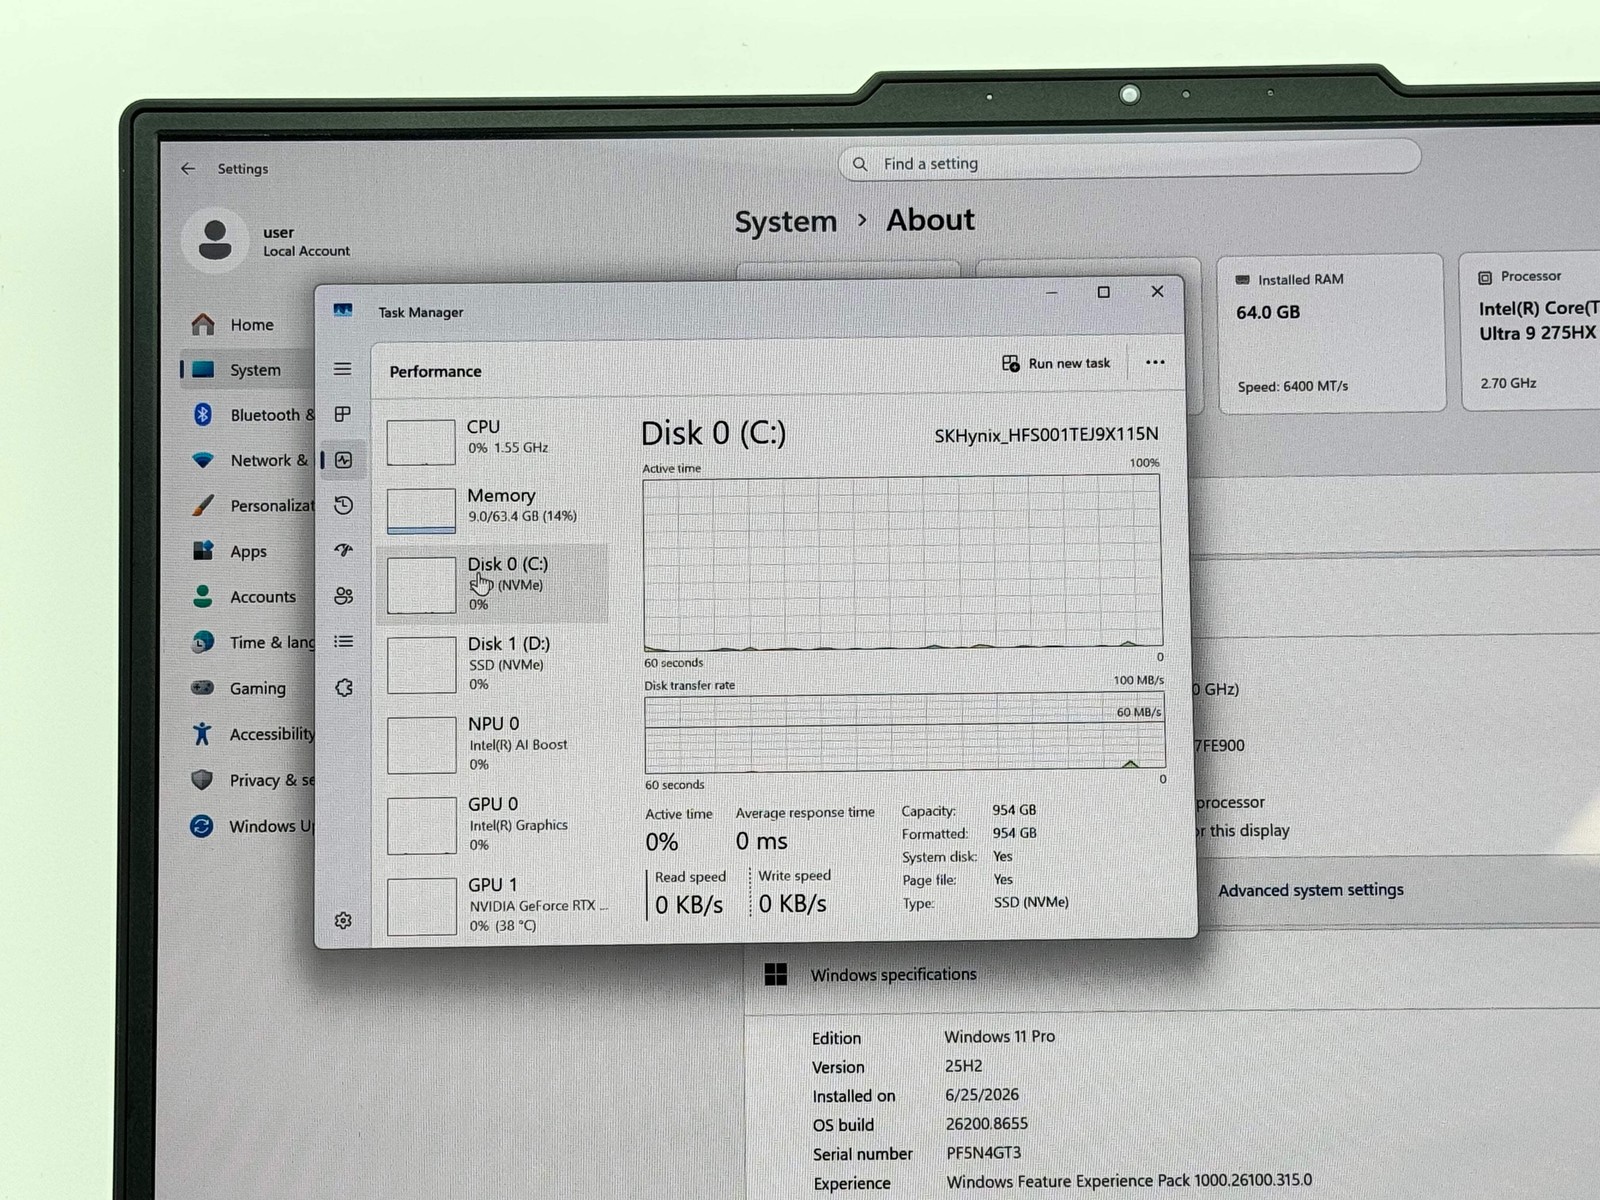Open Task Manager settings gear

pyautogui.click(x=343, y=920)
